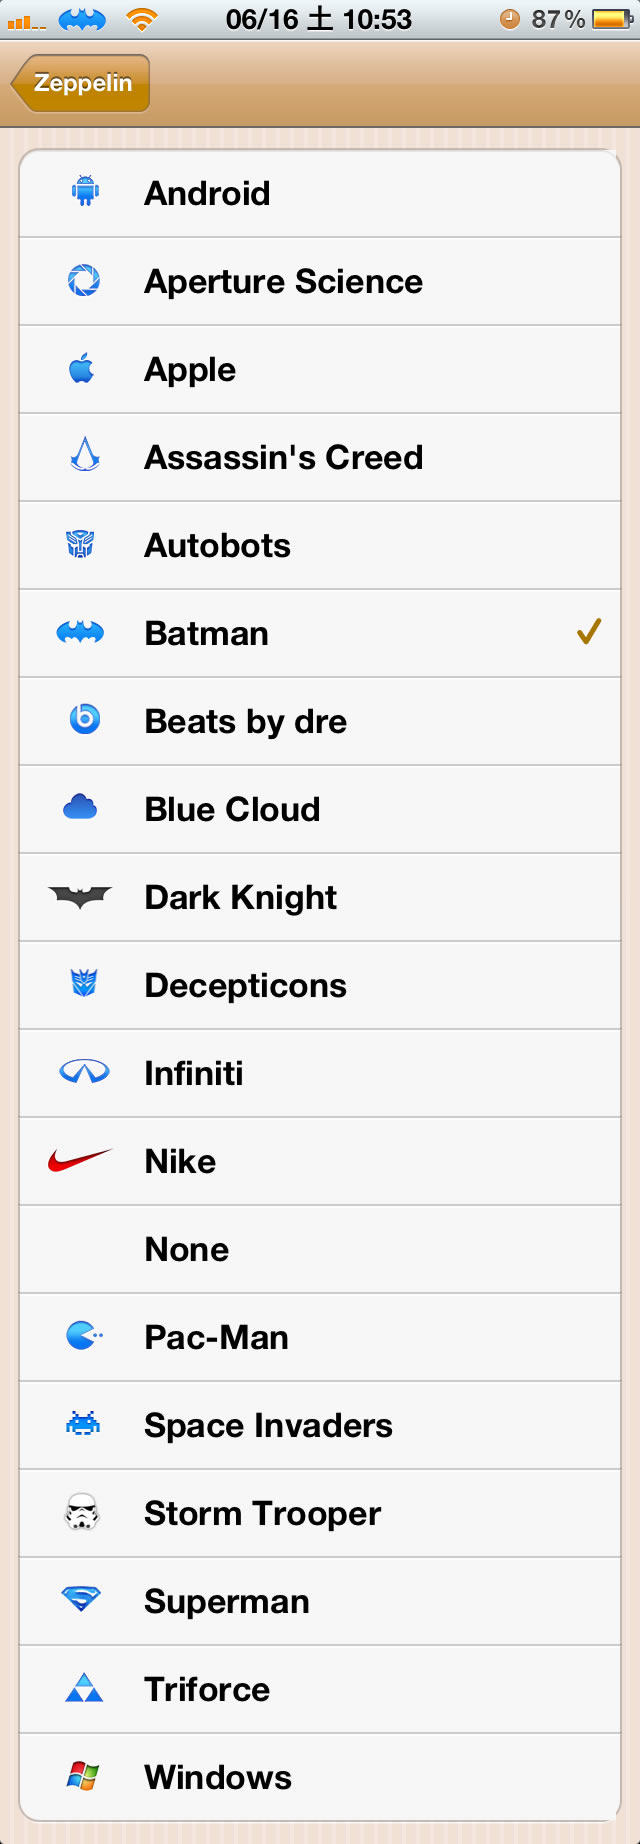Tap the Triforce triangle icon
The image size is (640, 1844).
pyautogui.click(x=84, y=1689)
